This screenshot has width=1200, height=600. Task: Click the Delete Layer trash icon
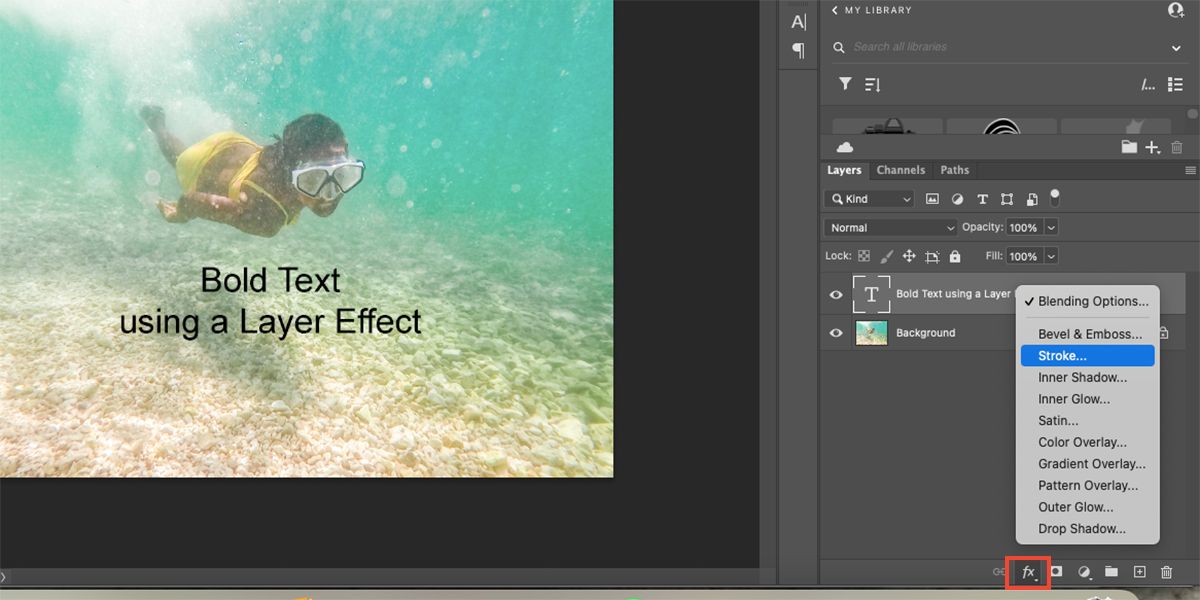[1166, 572]
